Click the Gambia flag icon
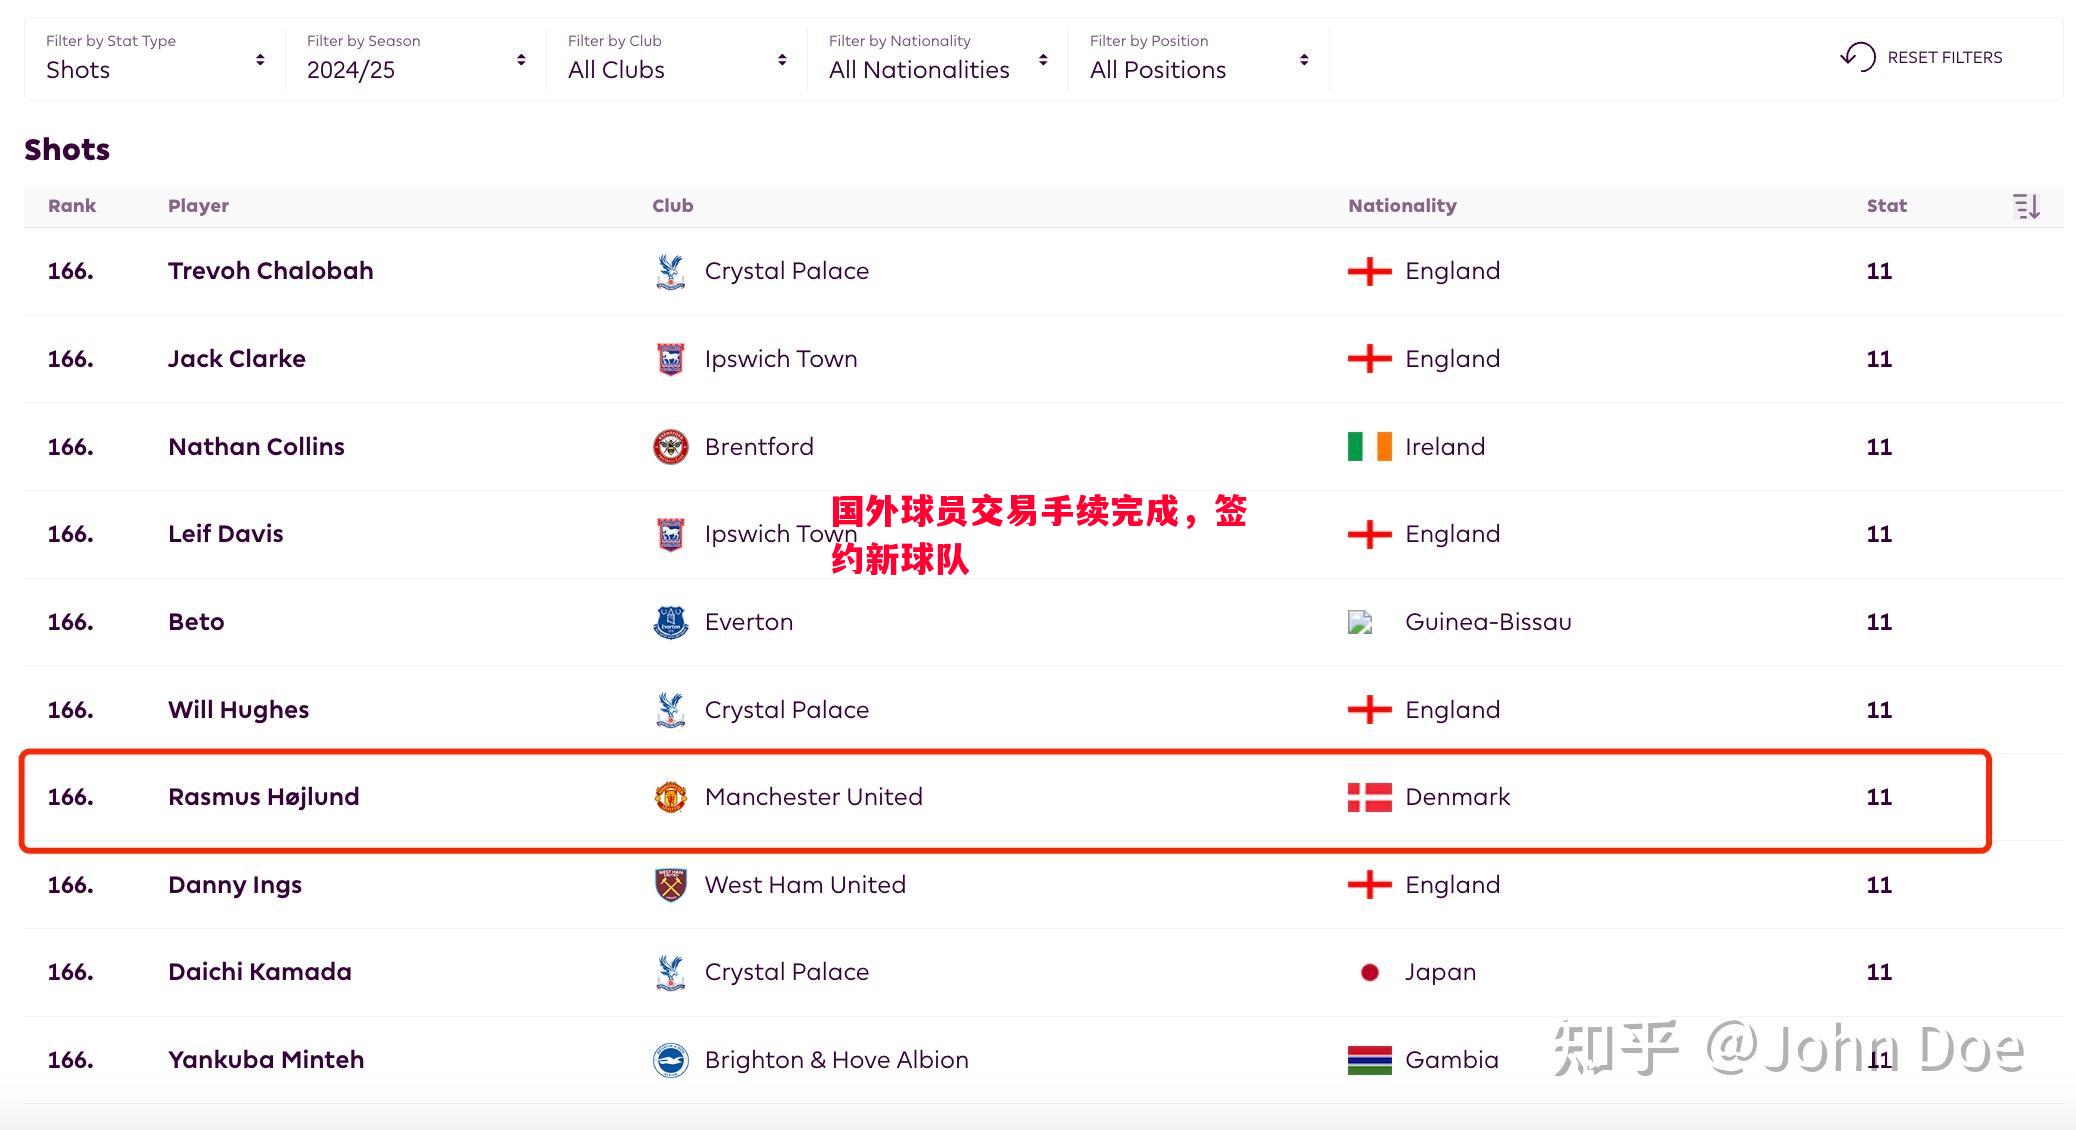The width and height of the screenshot is (2076, 1130). [1369, 1060]
